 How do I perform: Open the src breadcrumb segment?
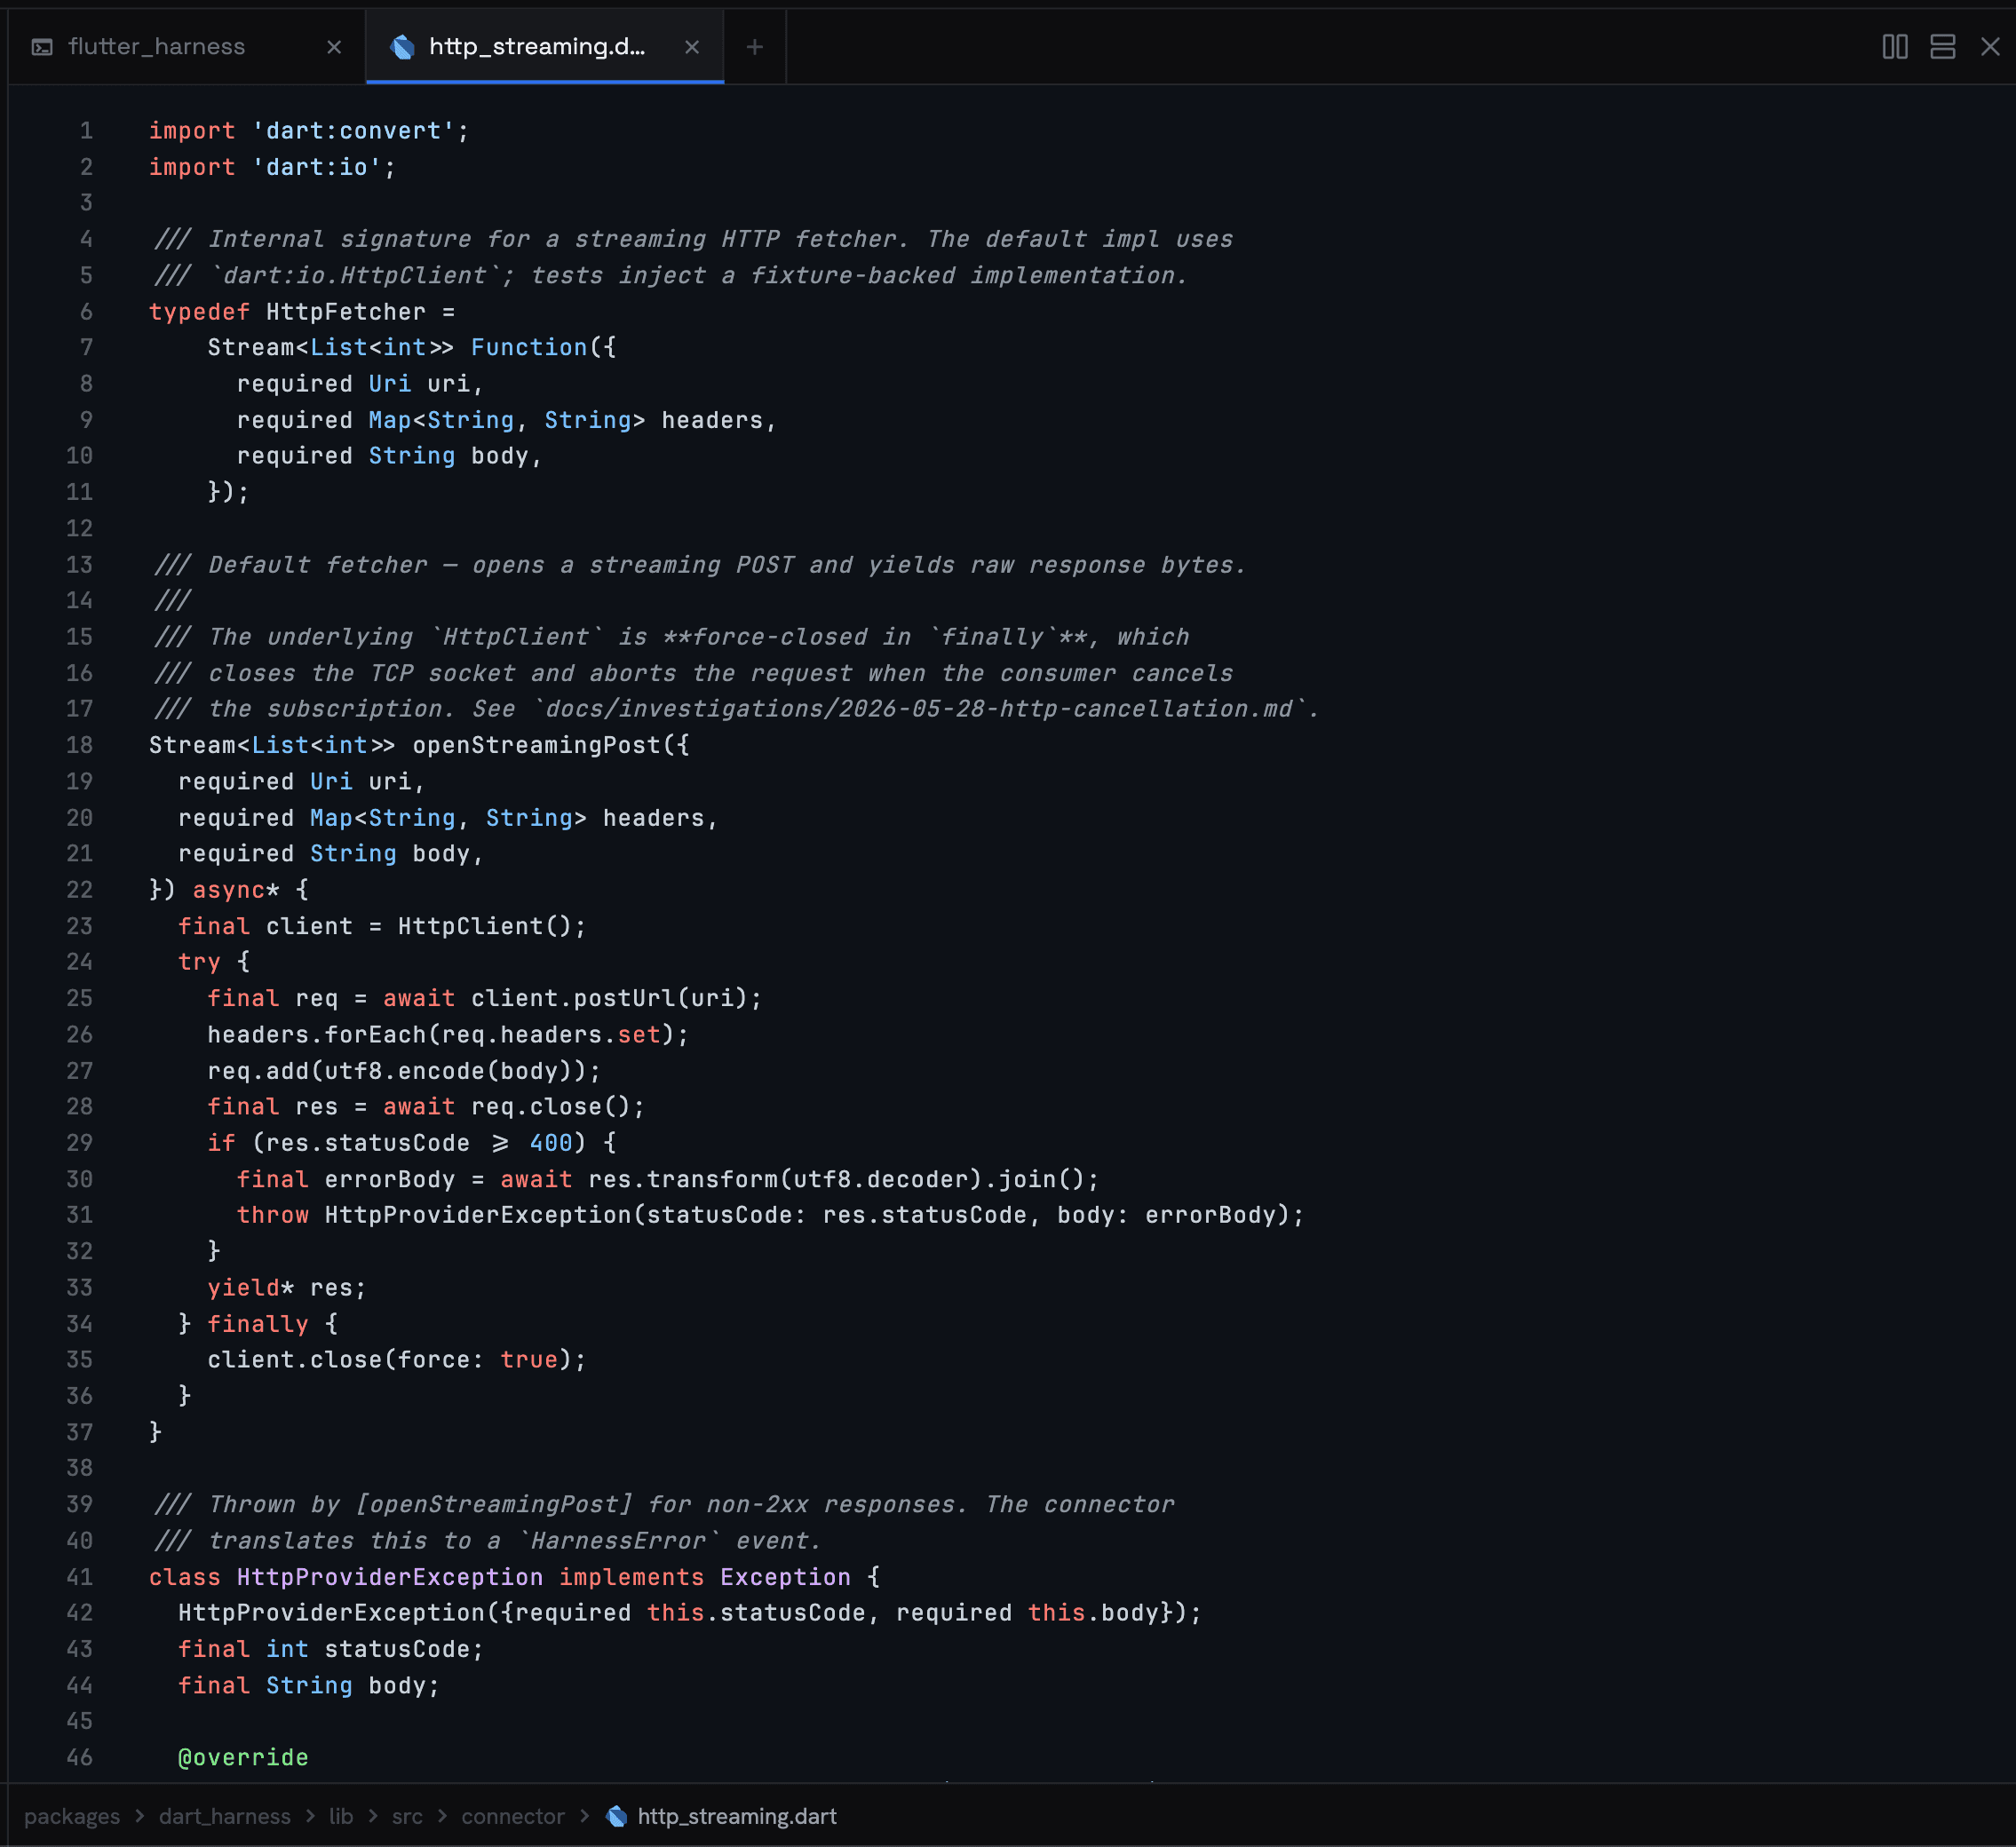pyautogui.click(x=407, y=1816)
